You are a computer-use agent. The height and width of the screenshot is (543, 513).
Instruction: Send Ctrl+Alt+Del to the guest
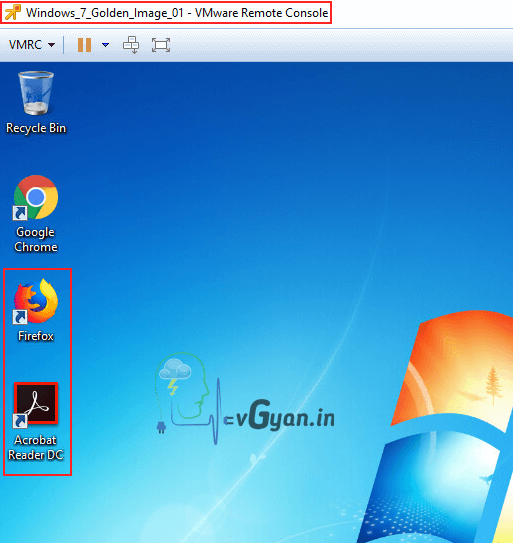(131, 45)
